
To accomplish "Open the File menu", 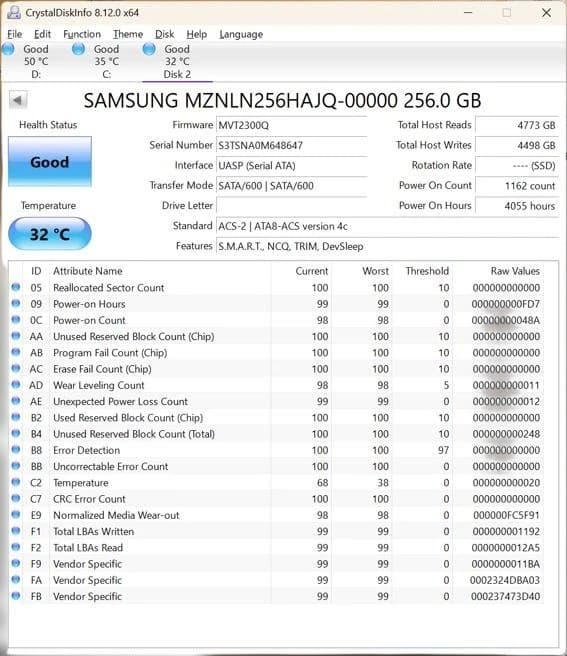I will 15,34.
